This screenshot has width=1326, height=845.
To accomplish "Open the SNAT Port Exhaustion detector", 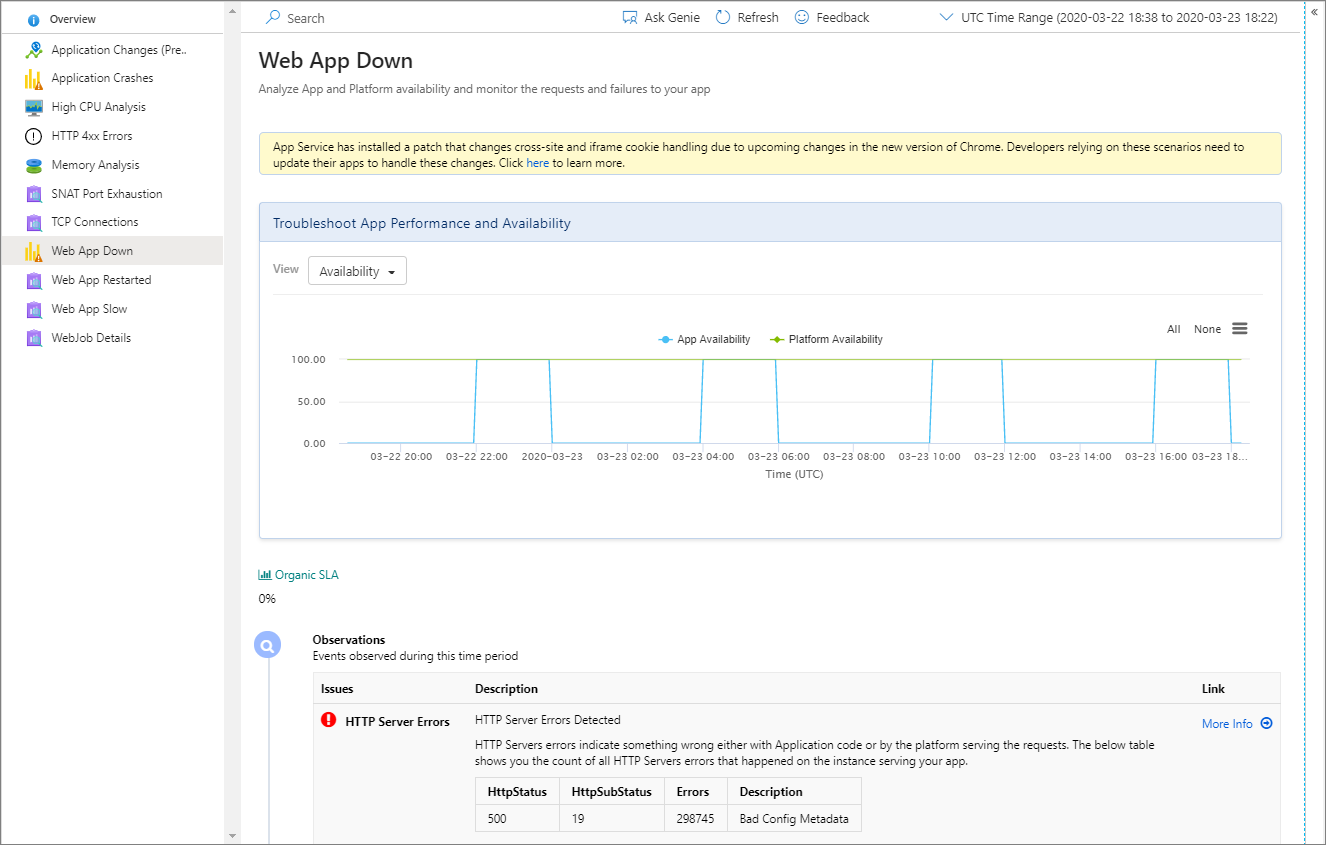I will point(106,193).
